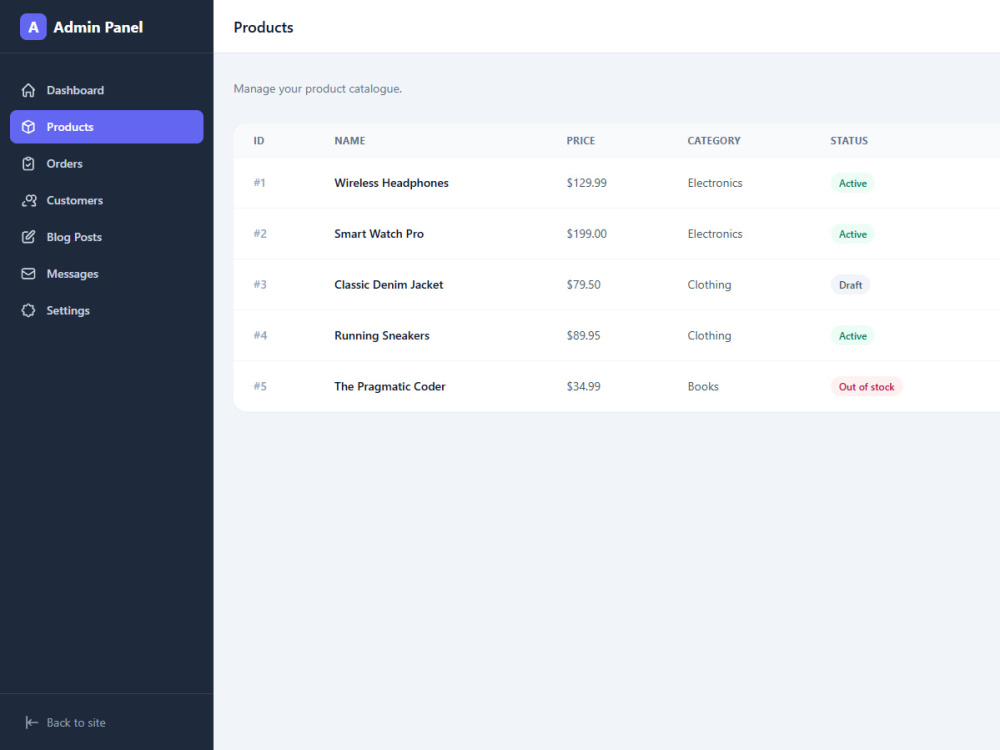The height and width of the screenshot is (750, 1000).
Task: Click Active badge for Wireless Headphones
Action: click(x=852, y=183)
